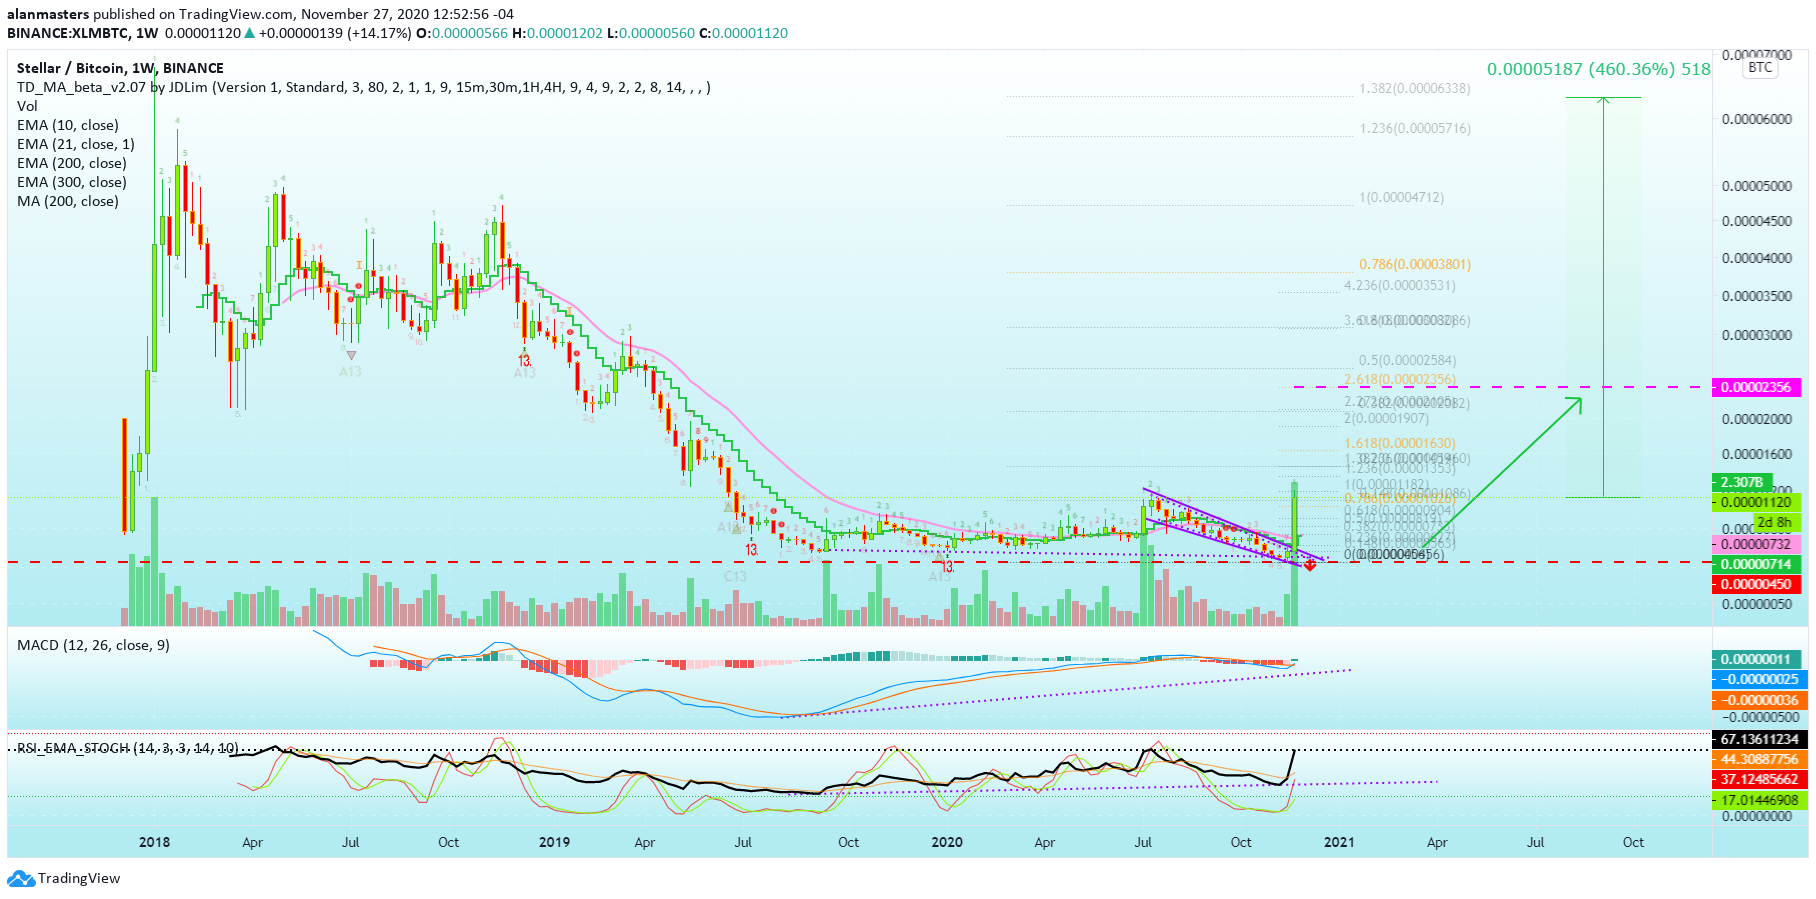Click the 0.5(0.00002584) Fibonacci label
The height and width of the screenshot is (899, 1816).
pos(1407,360)
